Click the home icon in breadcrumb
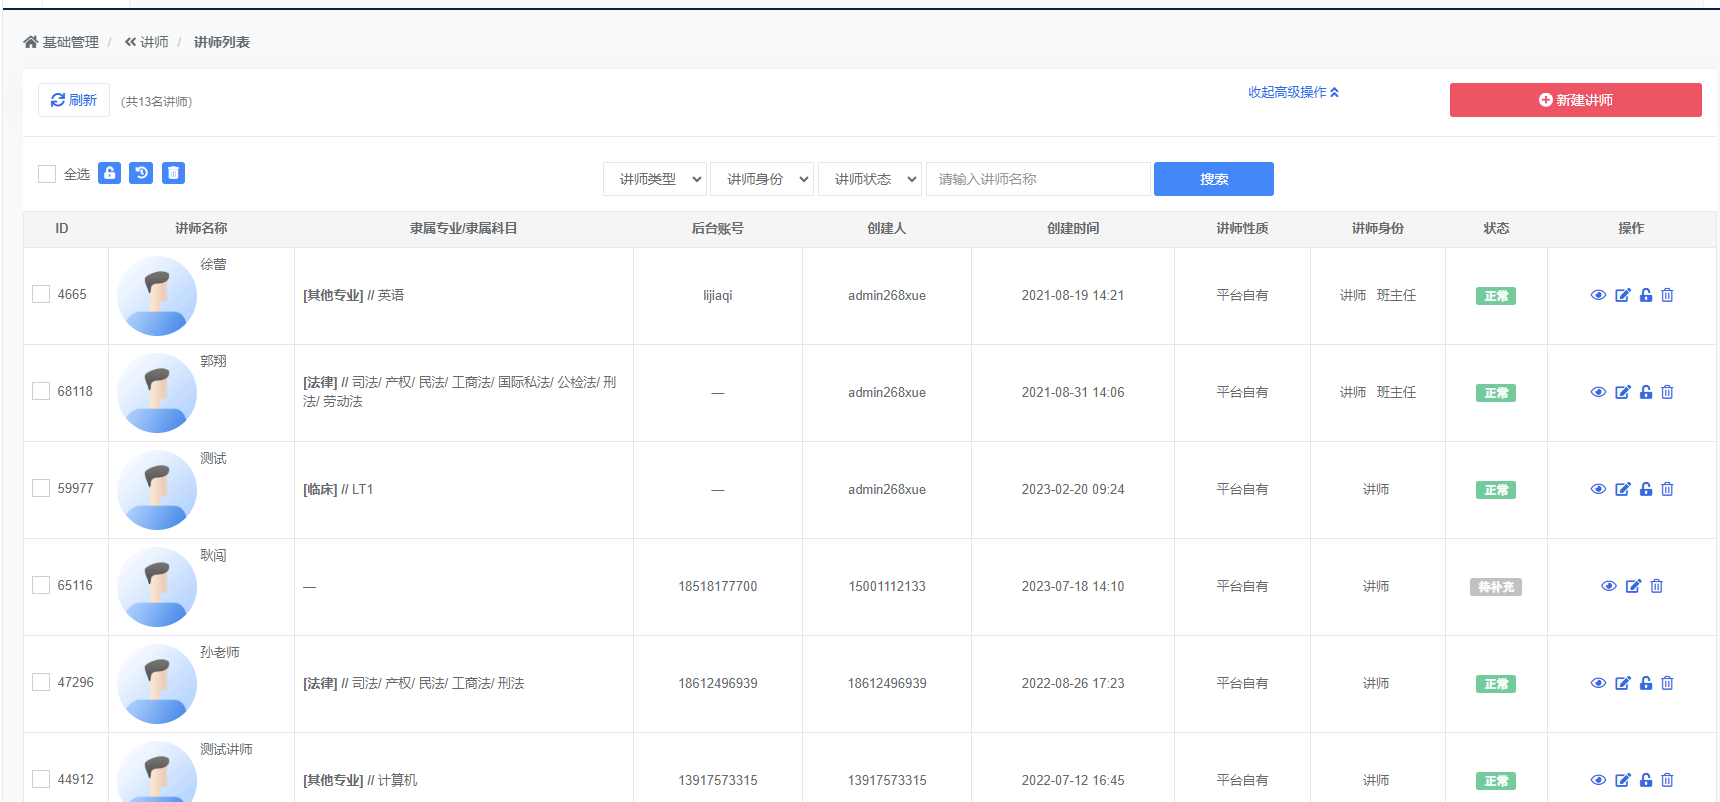 coord(30,42)
